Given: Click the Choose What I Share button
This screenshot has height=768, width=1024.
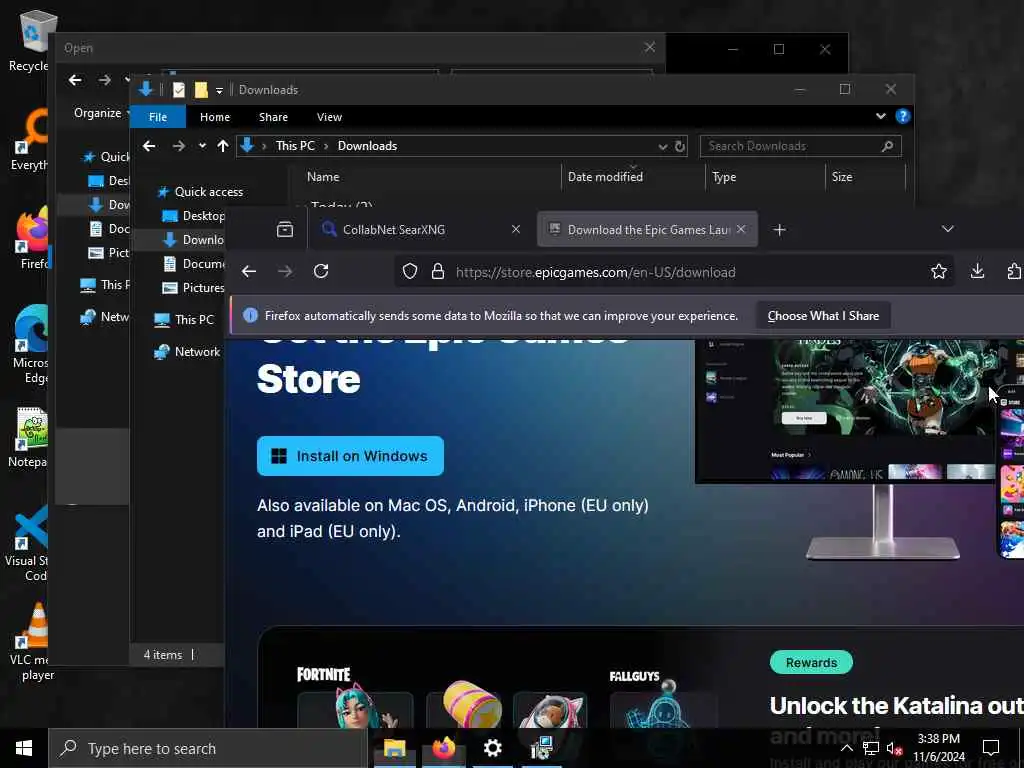Looking at the screenshot, I should point(823,316).
